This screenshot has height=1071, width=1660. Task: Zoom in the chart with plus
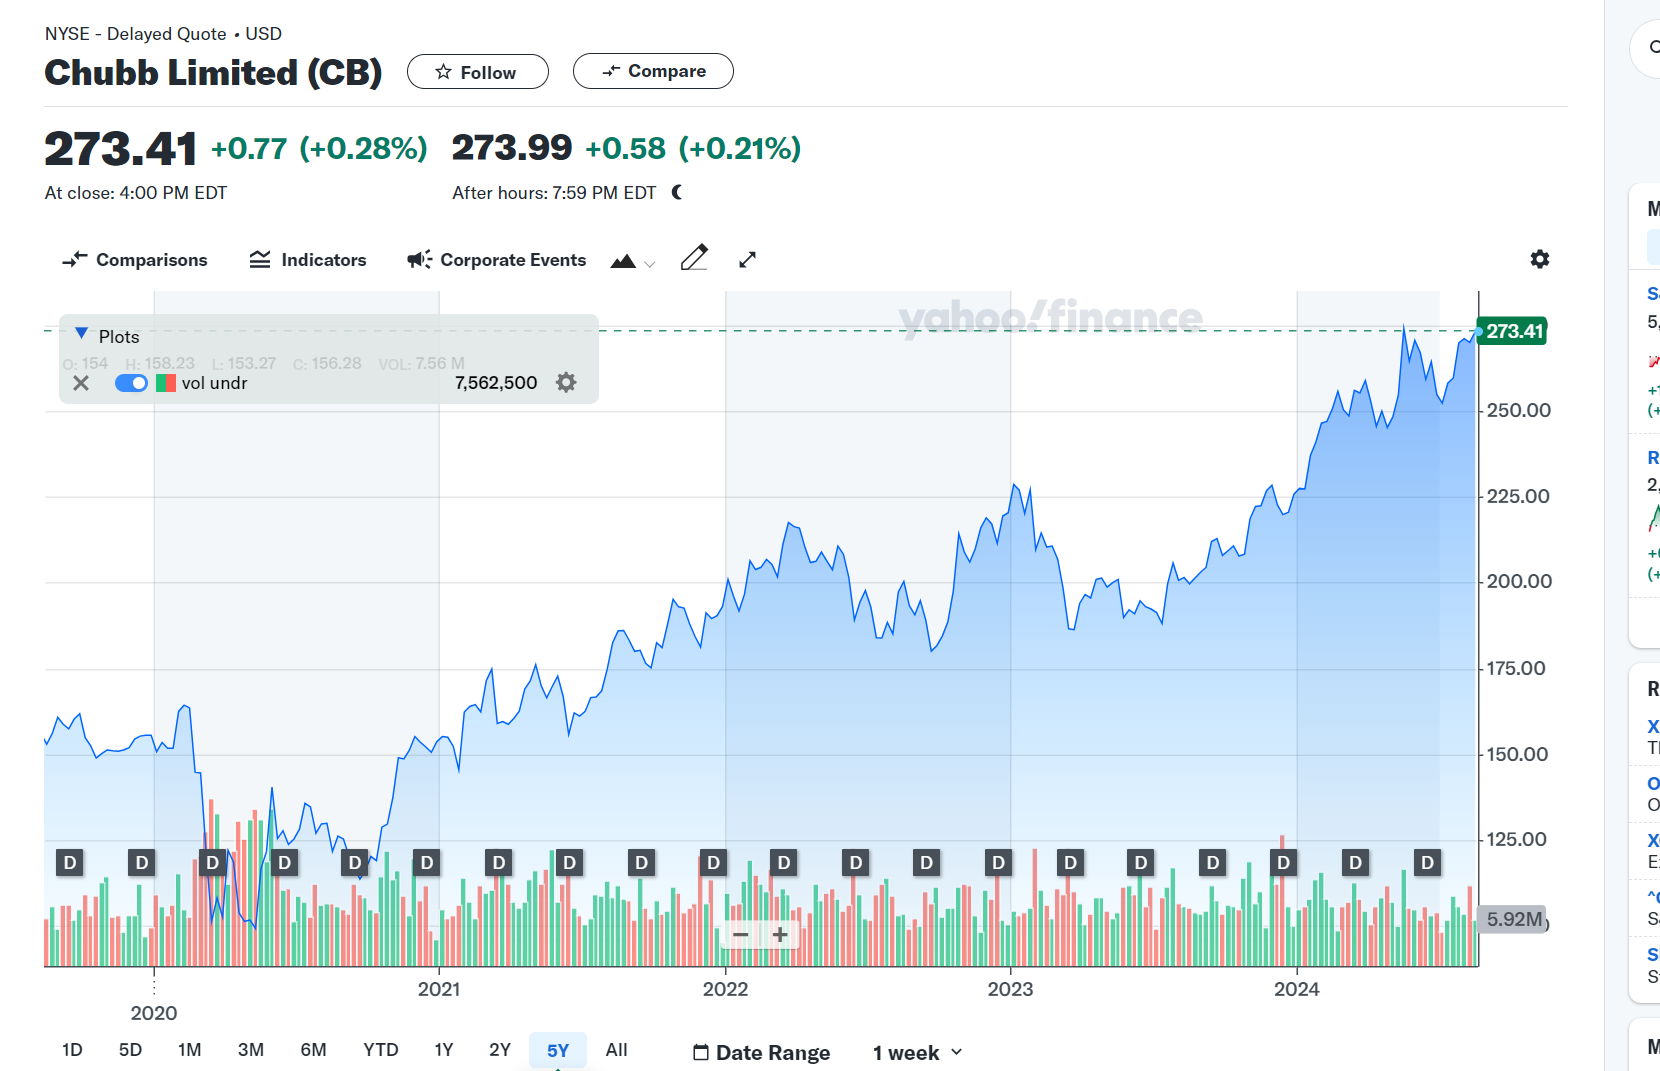click(780, 935)
